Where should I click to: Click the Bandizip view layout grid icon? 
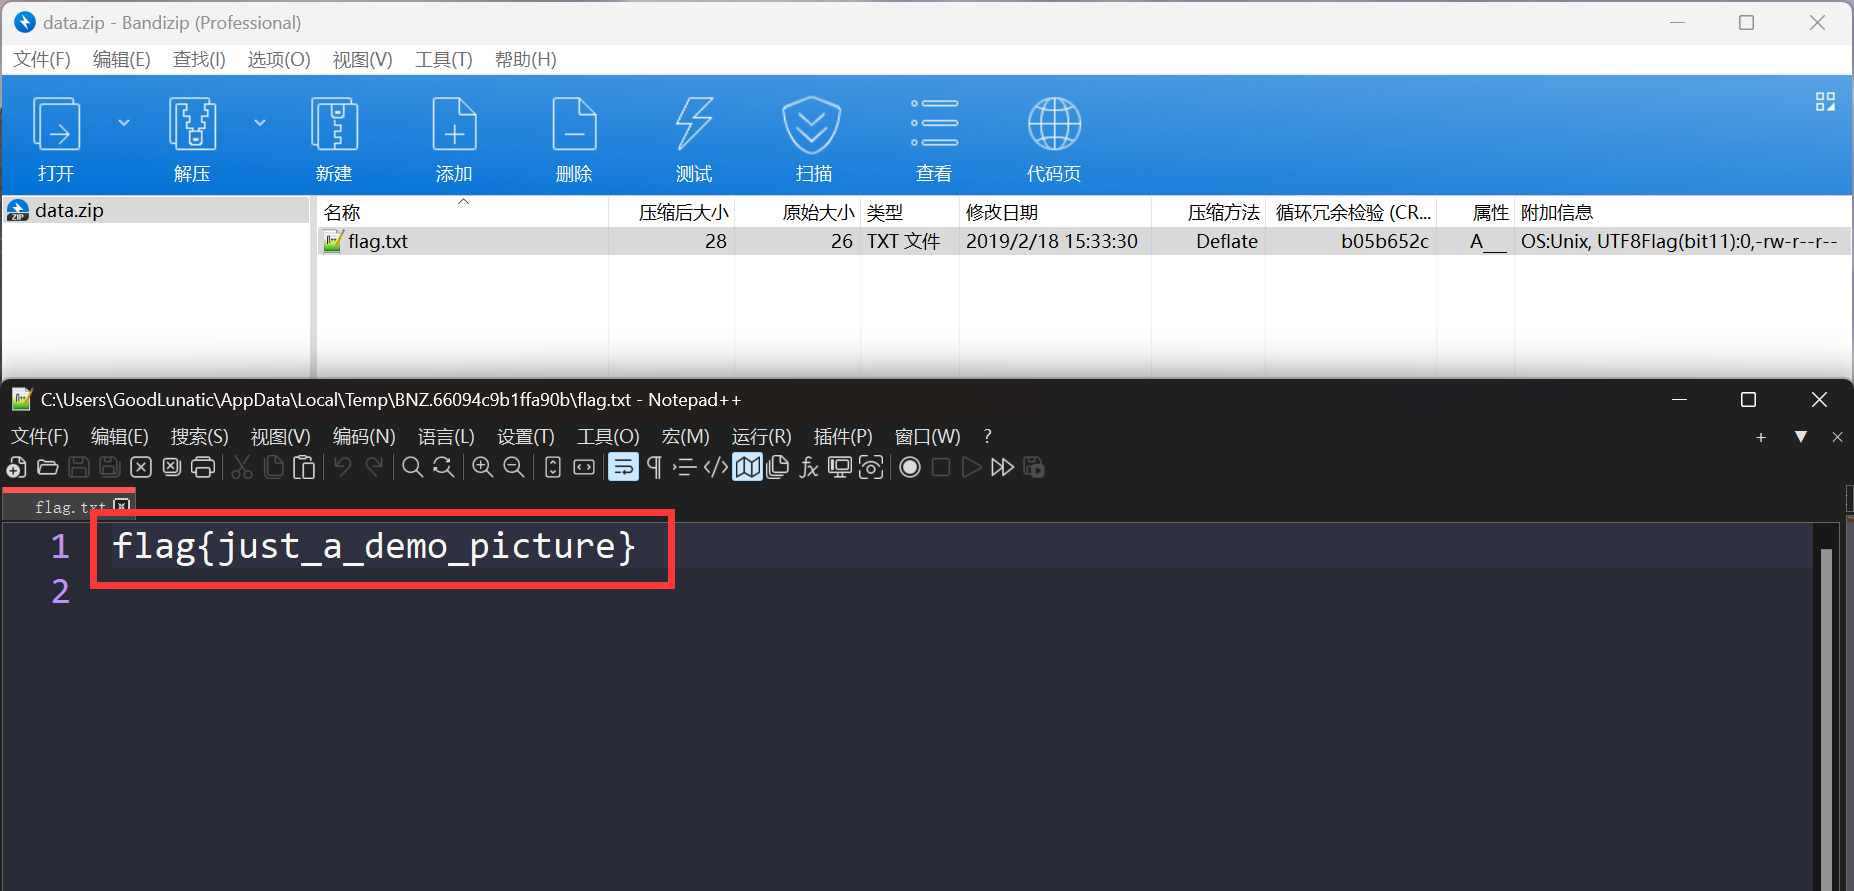point(1825,102)
